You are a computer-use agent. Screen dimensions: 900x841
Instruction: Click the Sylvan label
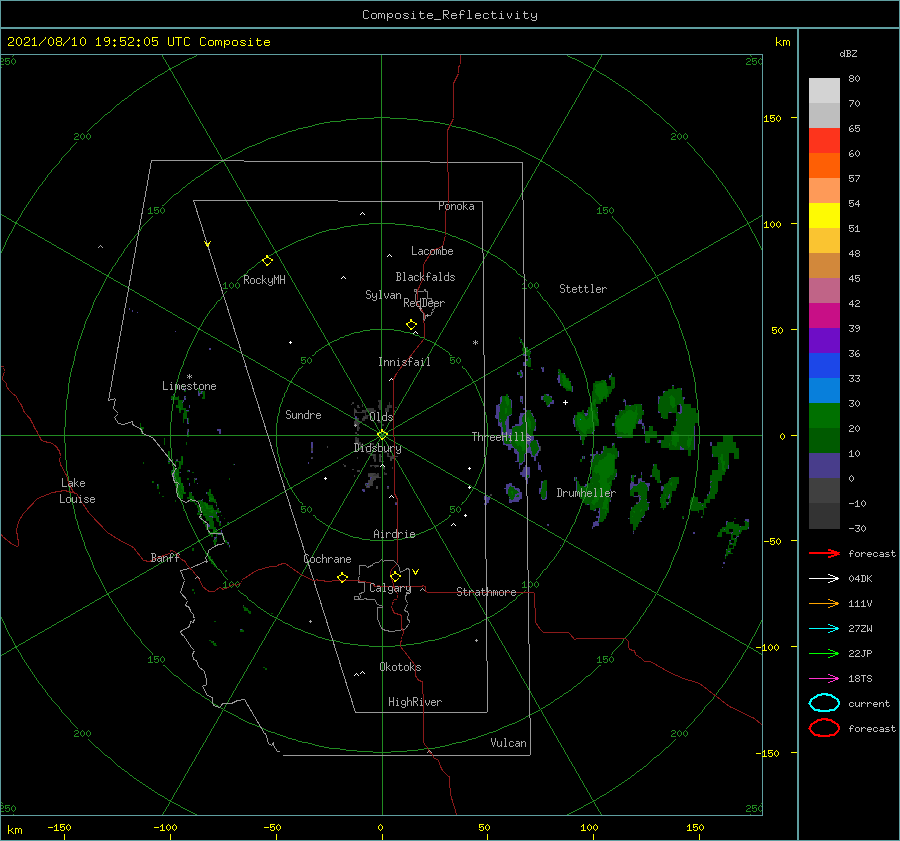coord(383,295)
